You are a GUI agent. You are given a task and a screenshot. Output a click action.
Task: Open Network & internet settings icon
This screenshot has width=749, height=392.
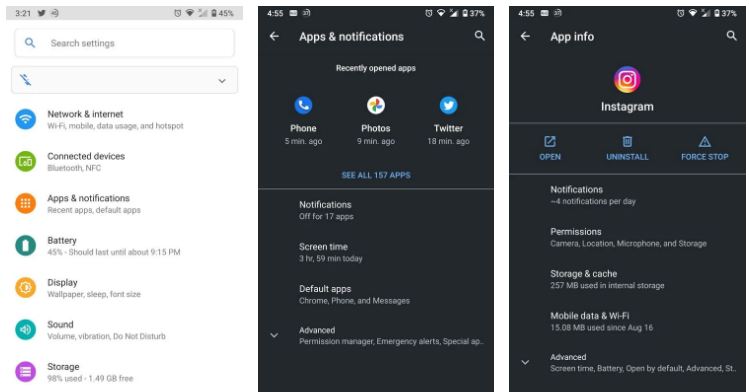point(25,119)
